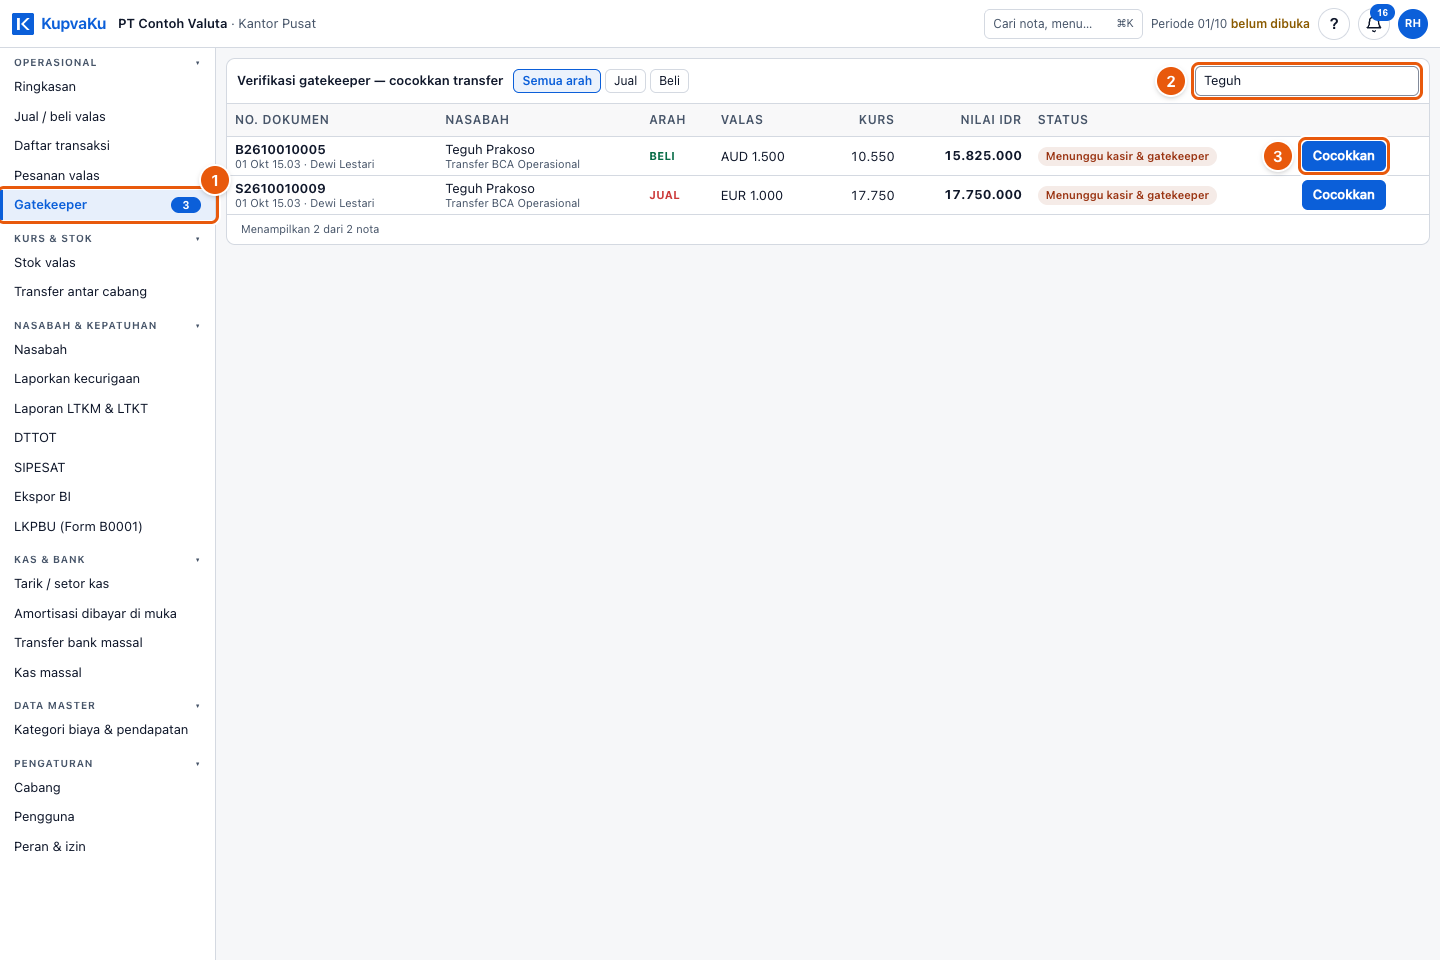Open Laporan LTKM & LTKT
Screen dimensions: 1440x960
(107, 409)
